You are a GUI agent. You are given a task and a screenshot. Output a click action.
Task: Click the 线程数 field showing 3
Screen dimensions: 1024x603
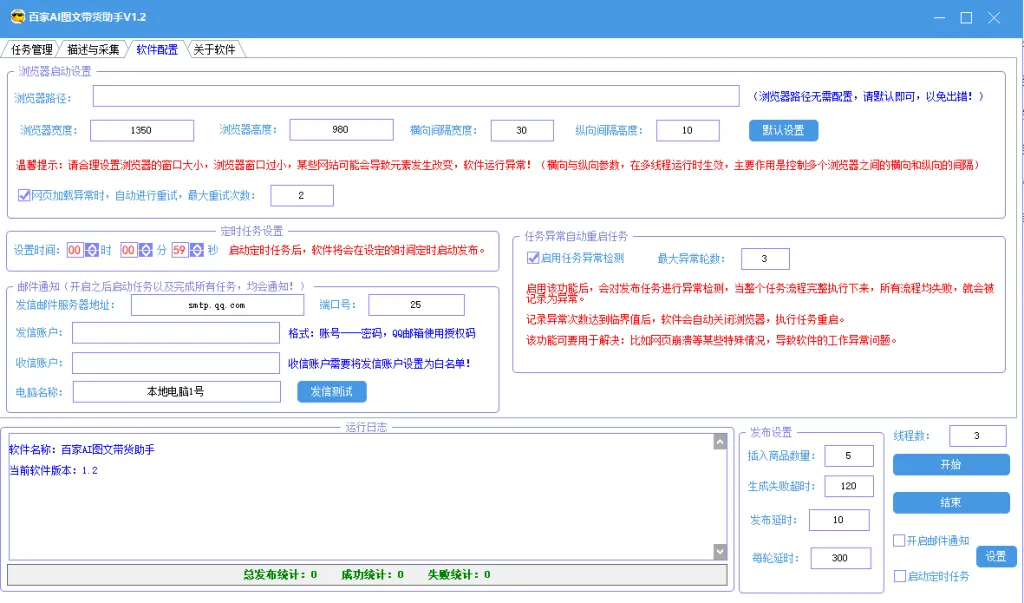(x=977, y=436)
